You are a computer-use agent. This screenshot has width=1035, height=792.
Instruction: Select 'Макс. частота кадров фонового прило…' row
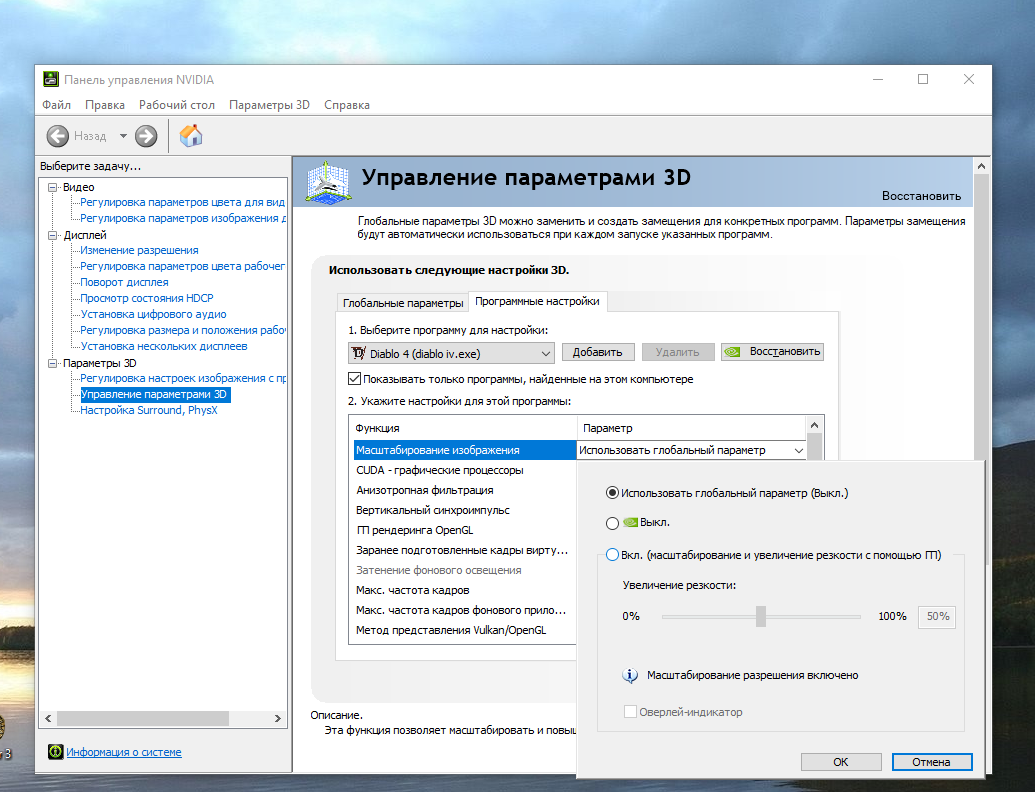(x=465, y=610)
